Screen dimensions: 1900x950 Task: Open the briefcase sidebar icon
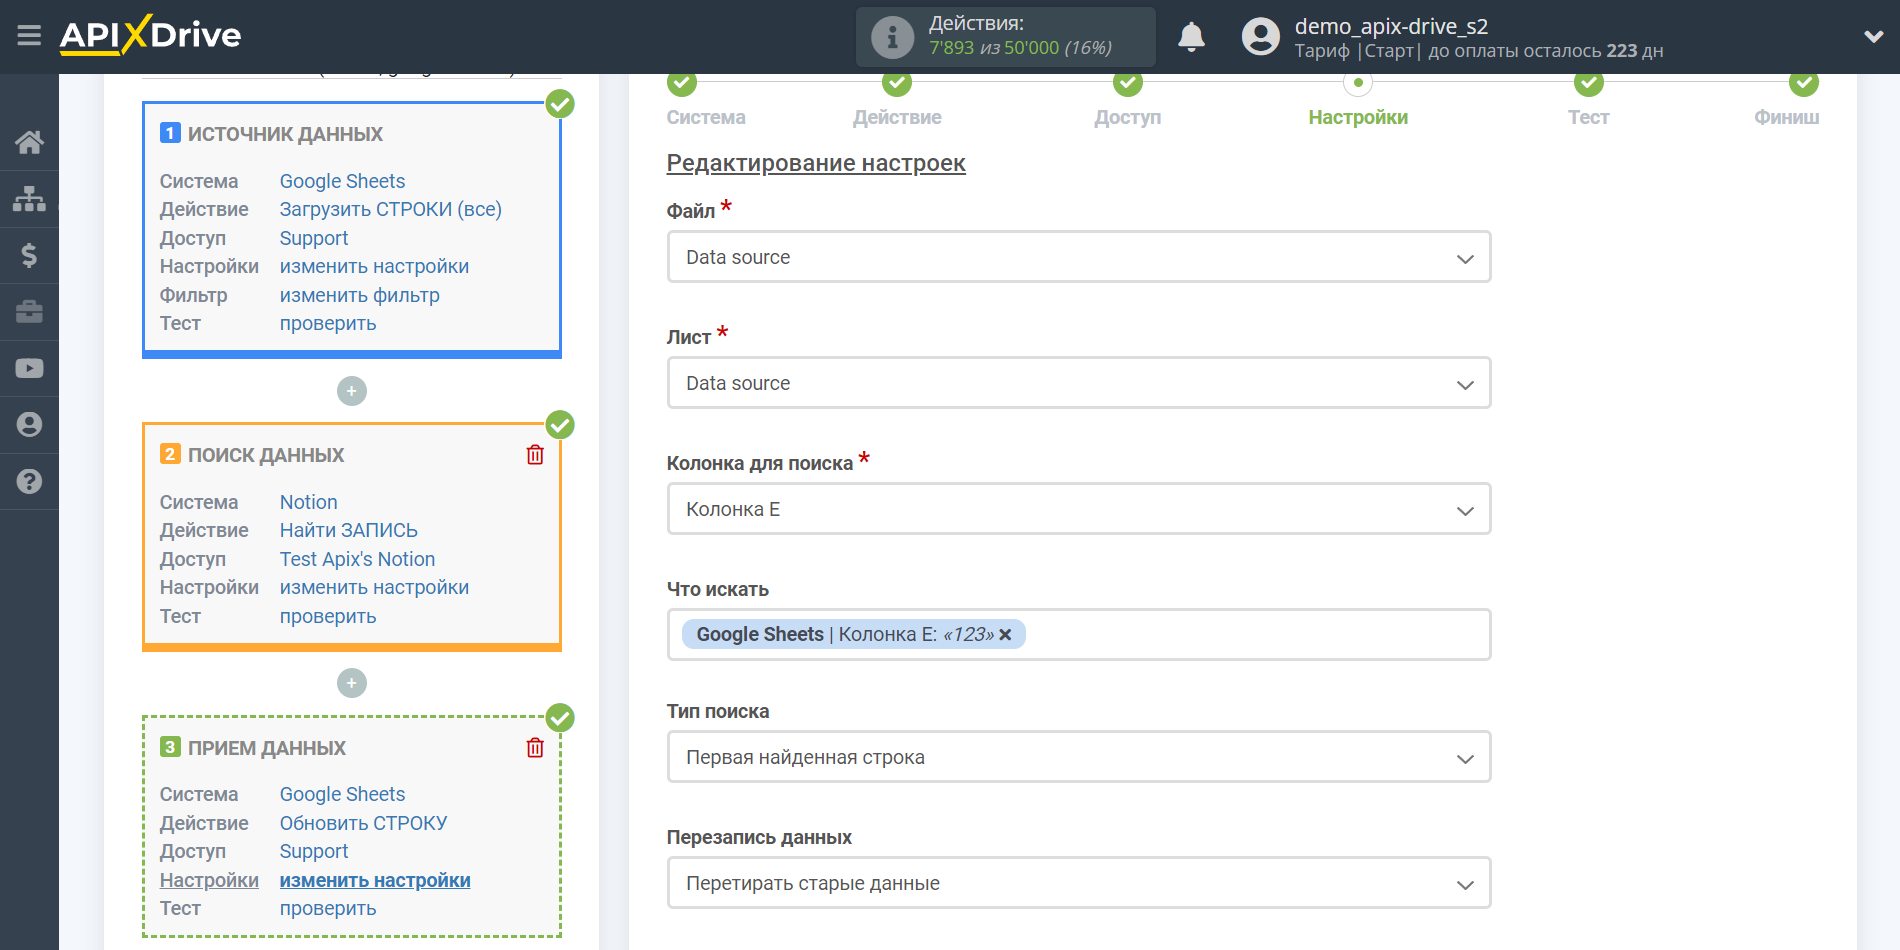(29, 312)
